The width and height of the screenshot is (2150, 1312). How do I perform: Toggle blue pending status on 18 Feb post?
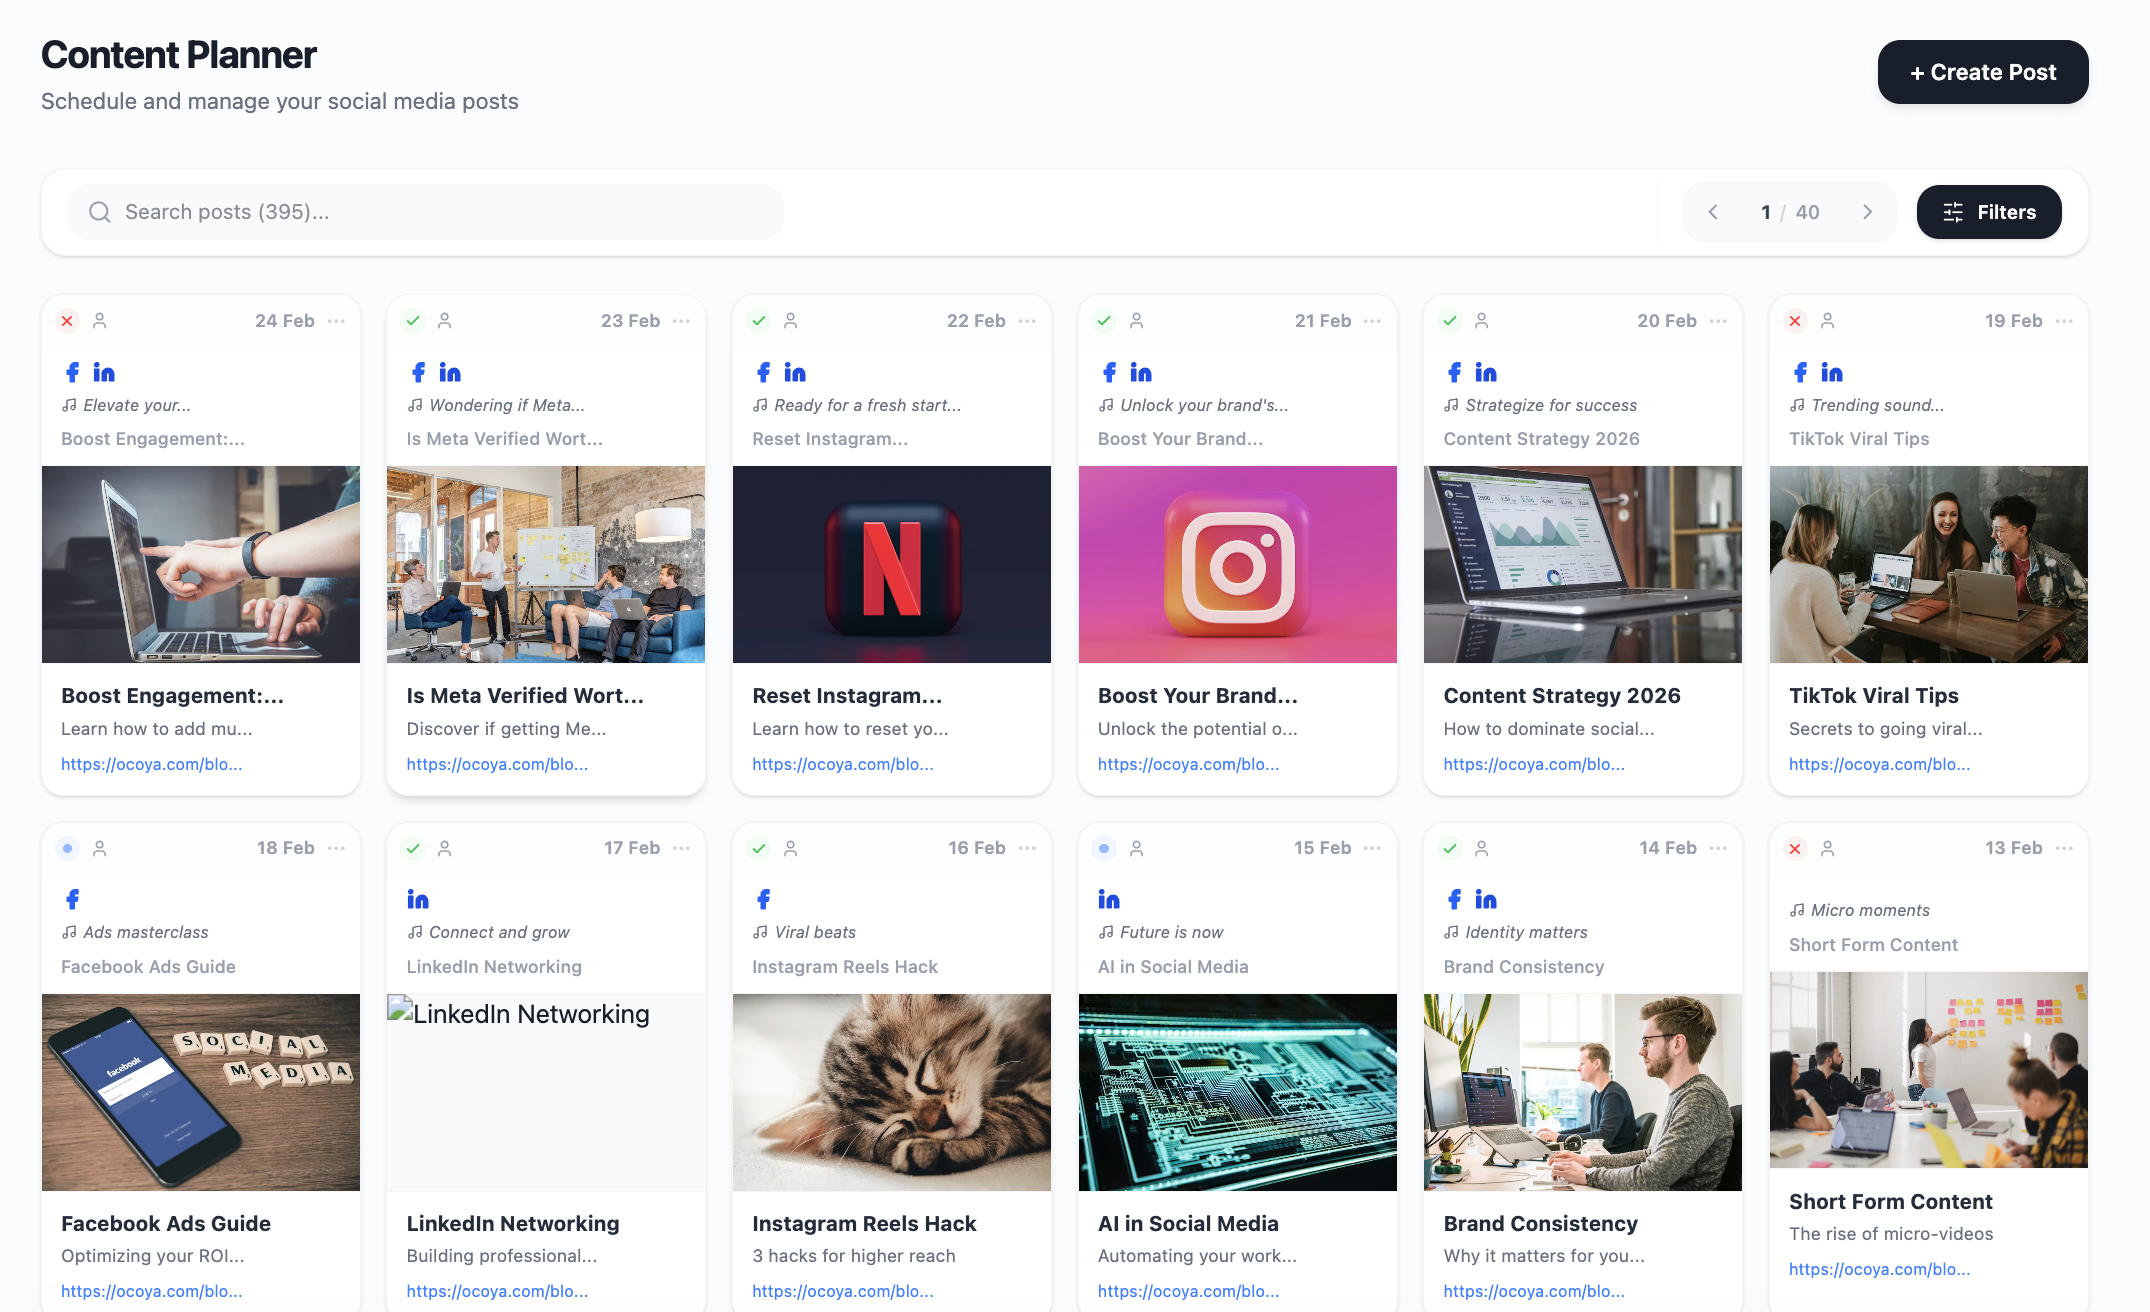click(67, 848)
